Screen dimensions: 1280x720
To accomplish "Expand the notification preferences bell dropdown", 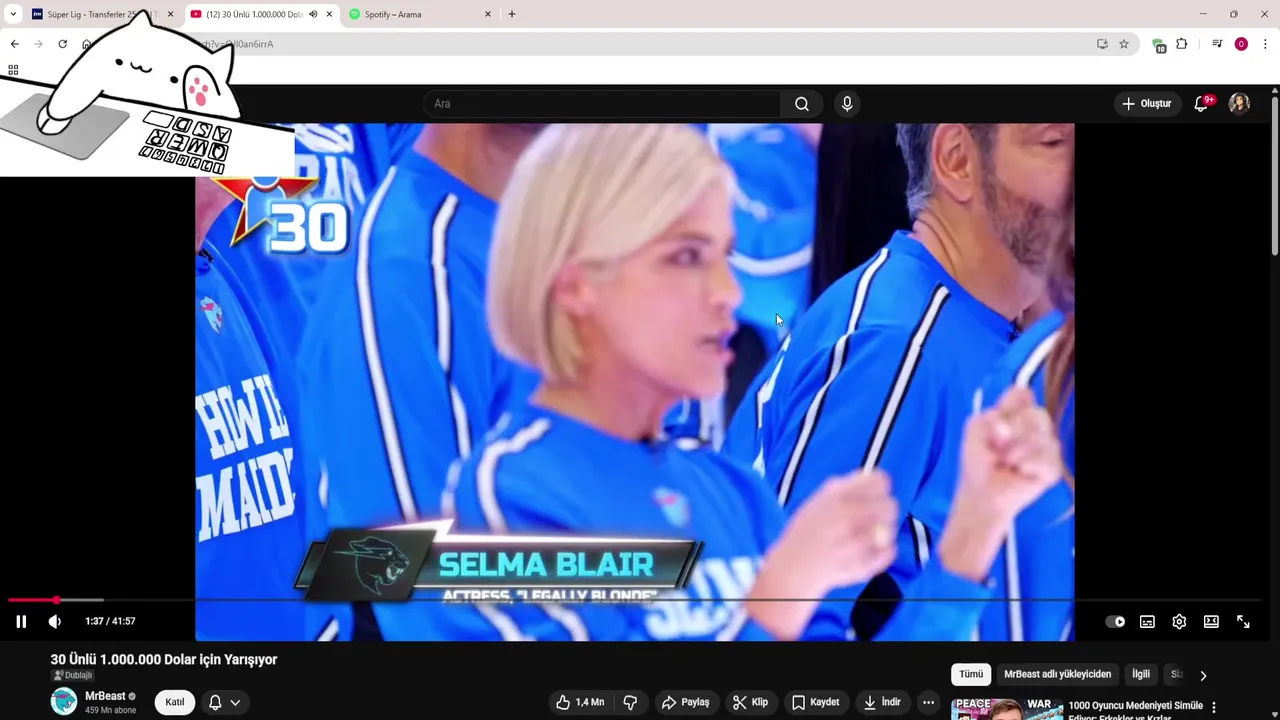I will 224,702.
